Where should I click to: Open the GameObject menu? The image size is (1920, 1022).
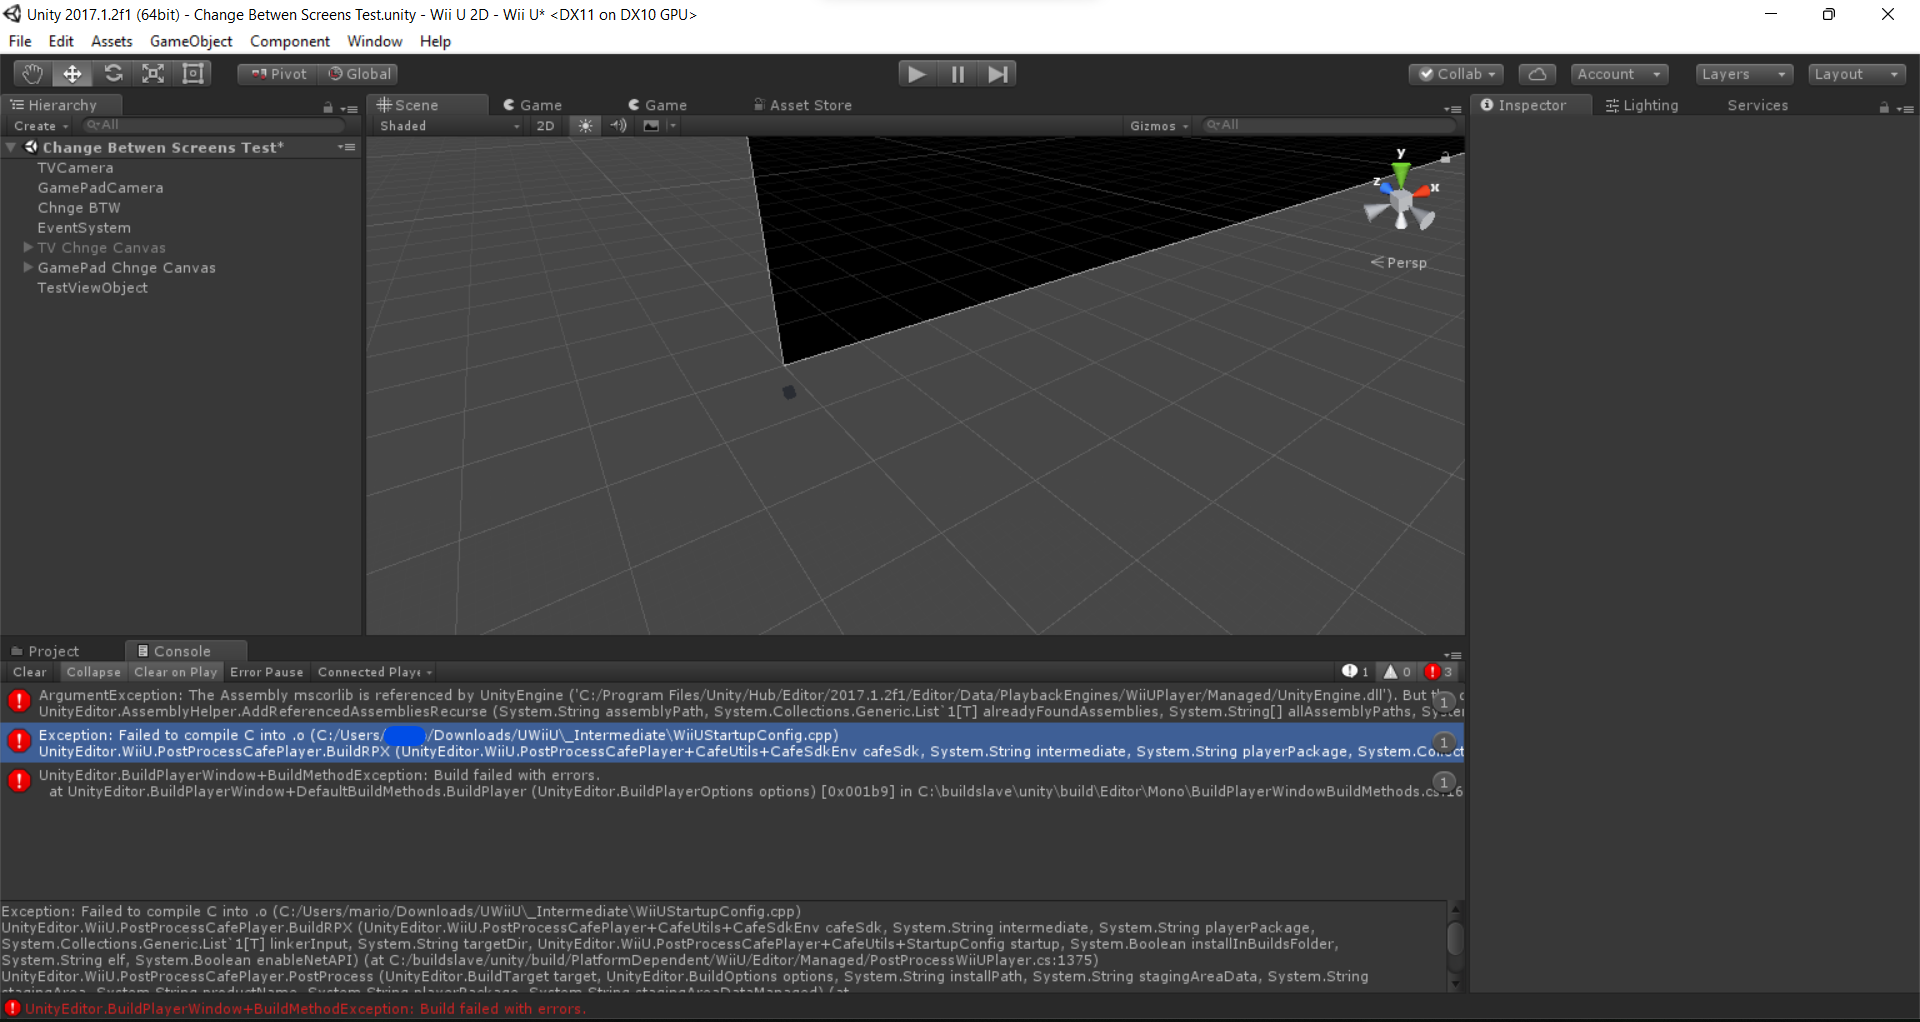(x=191, y=41)
